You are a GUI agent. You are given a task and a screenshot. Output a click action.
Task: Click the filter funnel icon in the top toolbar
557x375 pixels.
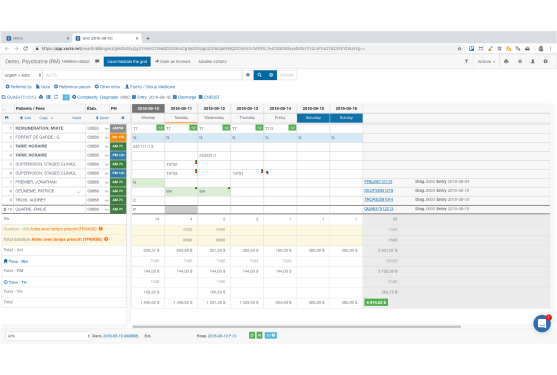pos(466,61)
